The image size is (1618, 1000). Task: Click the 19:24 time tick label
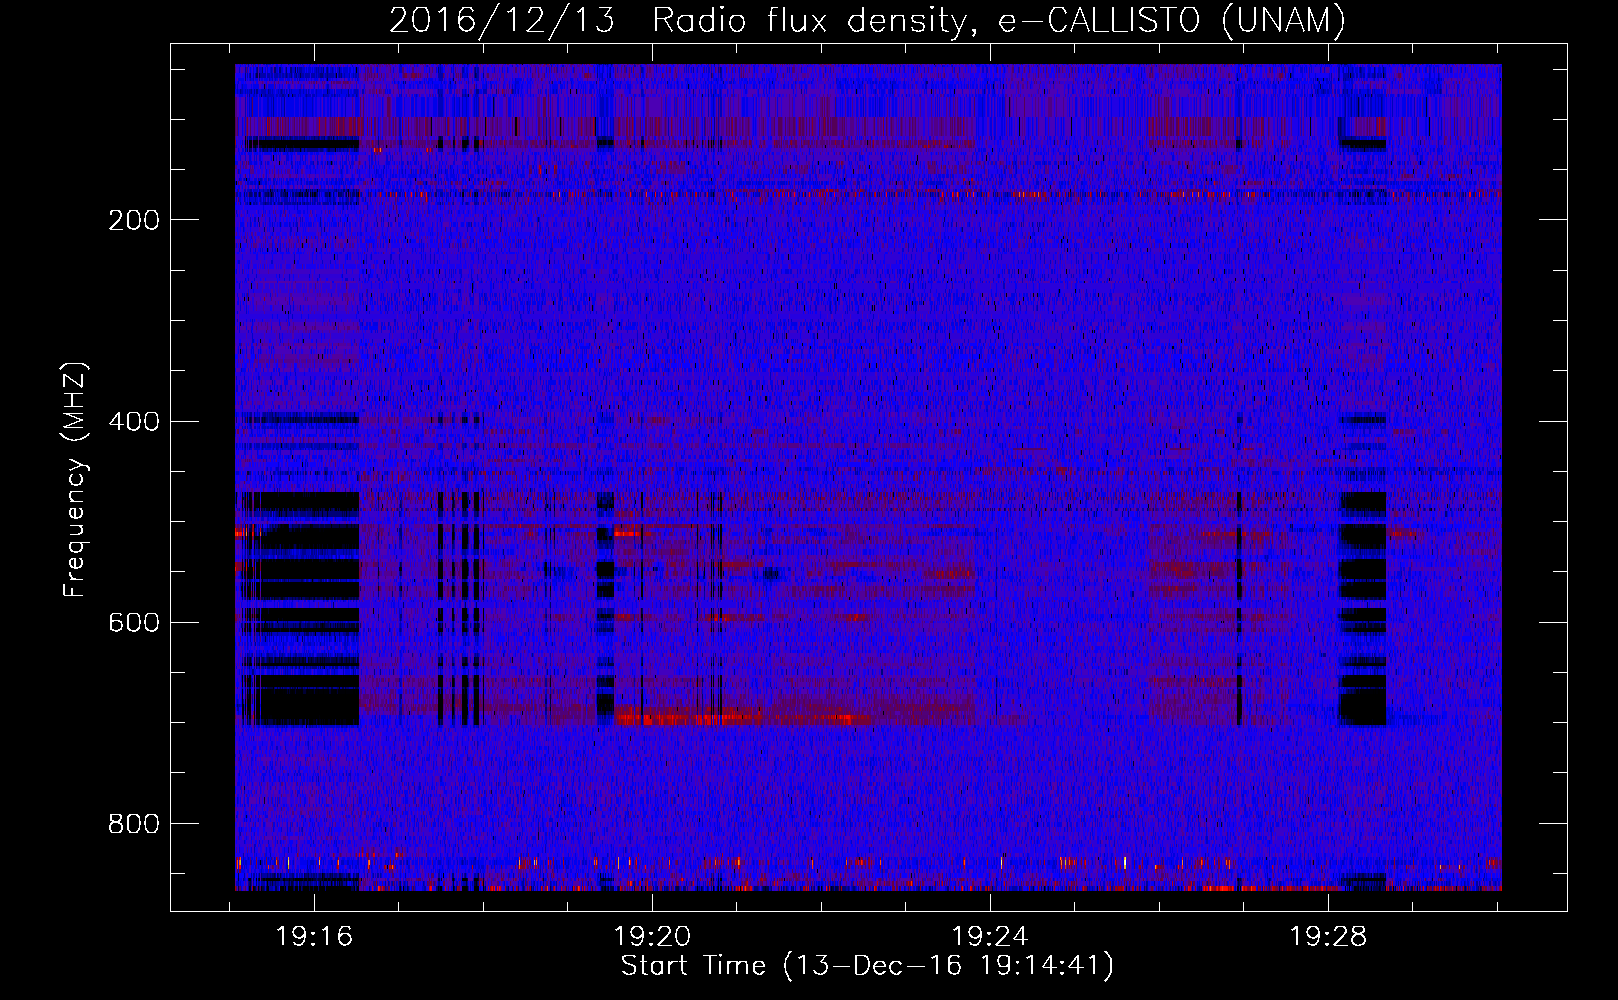click(x=991, y=937)
